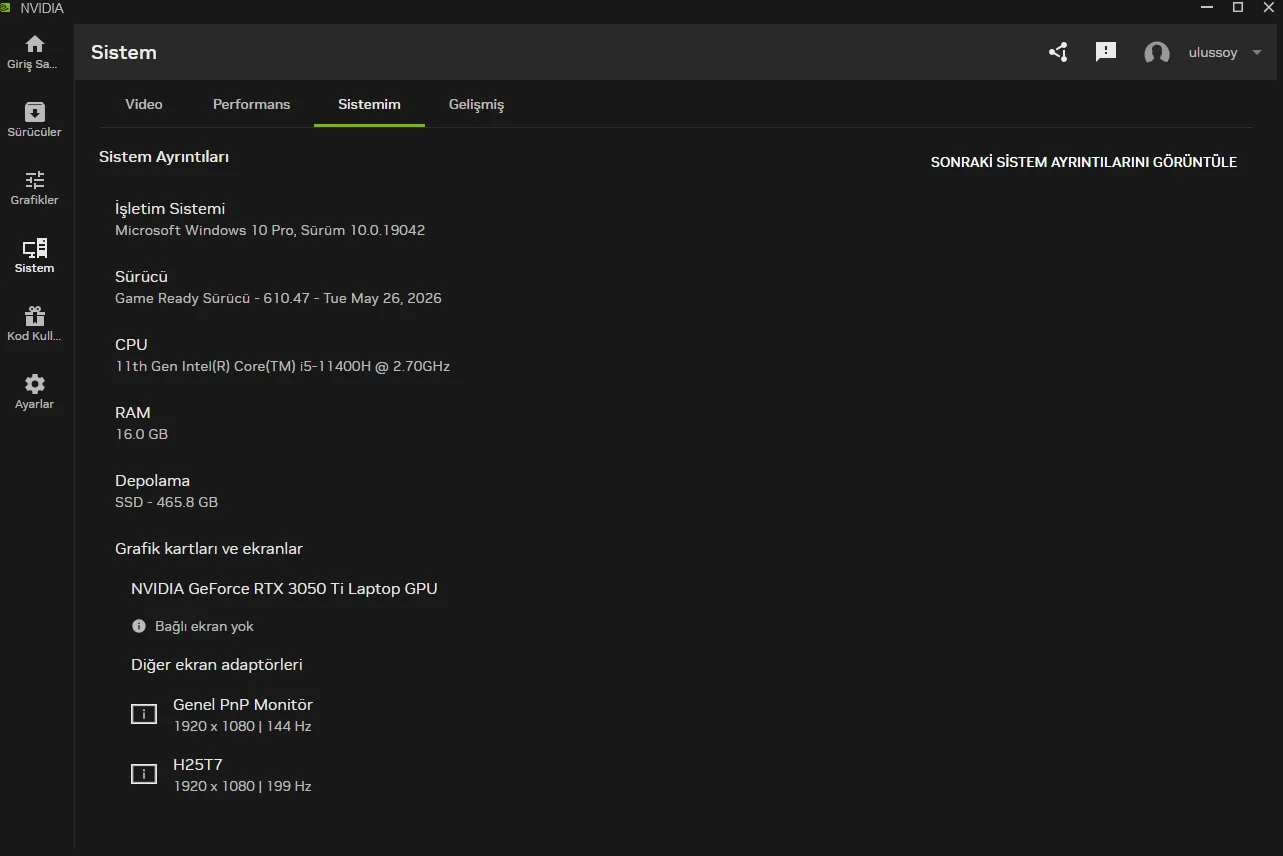Click the Depolama label
The width and height of the screenshot is (1283, 856).
click(152, 480)
